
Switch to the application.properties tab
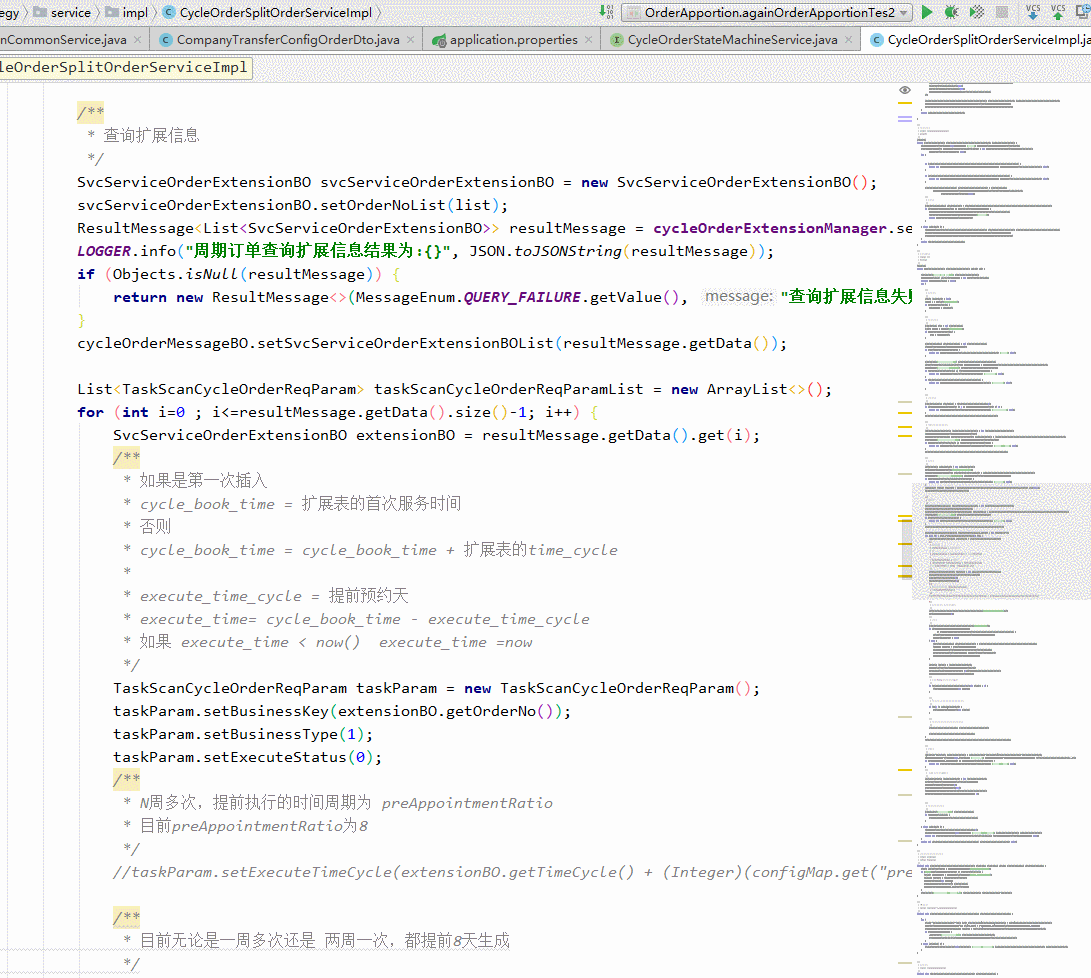coord(513,40)
